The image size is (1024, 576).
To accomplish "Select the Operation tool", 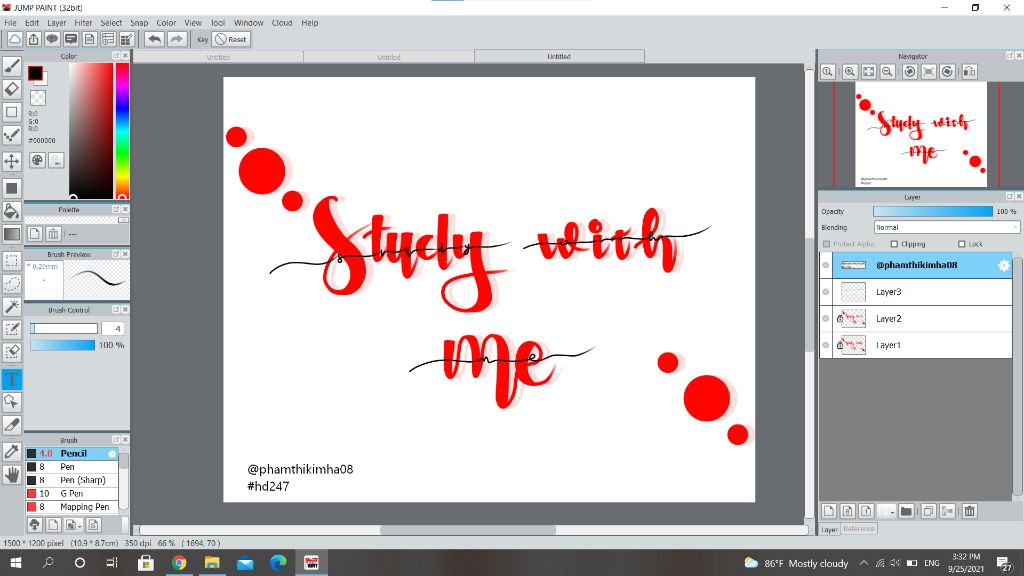I will point(12,402).
